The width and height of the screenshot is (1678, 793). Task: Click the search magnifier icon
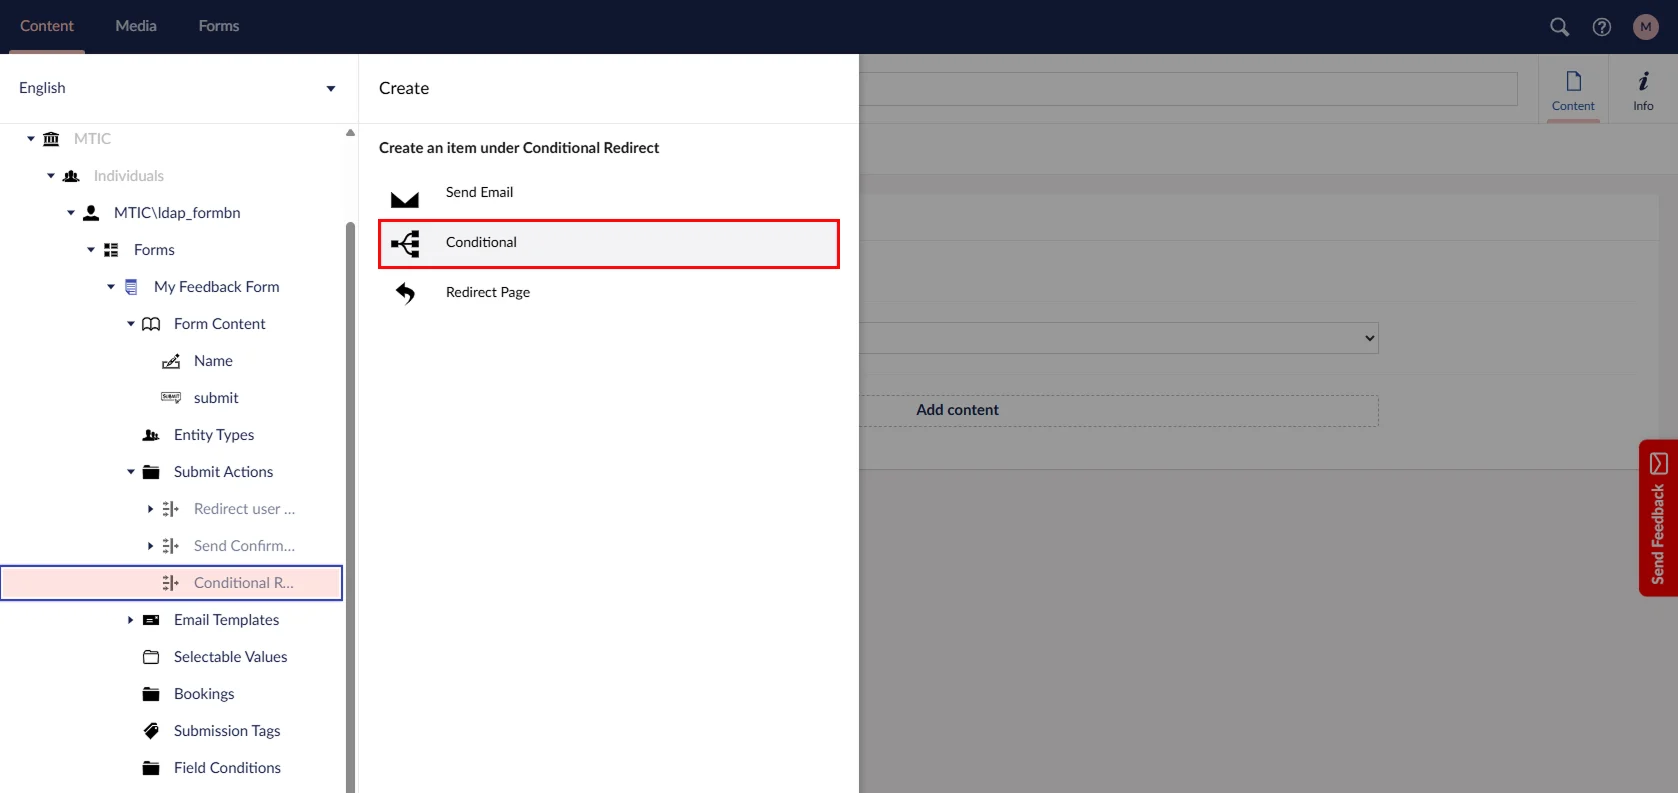click(x=1559, y=27)
